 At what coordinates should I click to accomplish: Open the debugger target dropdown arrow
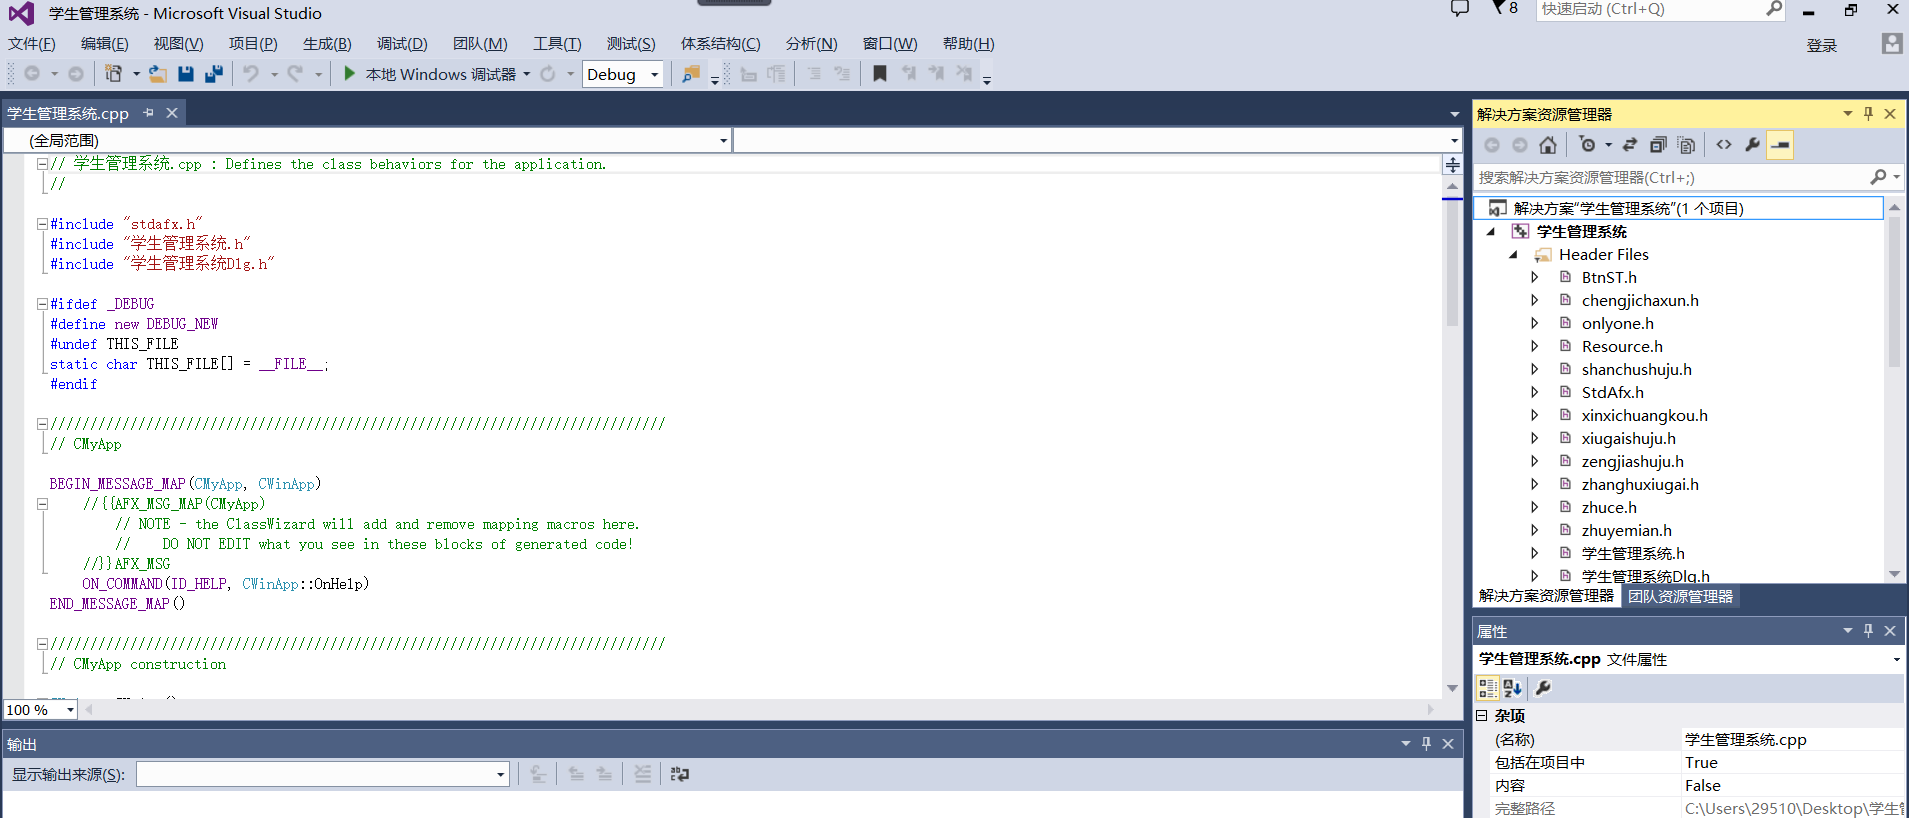527,74
